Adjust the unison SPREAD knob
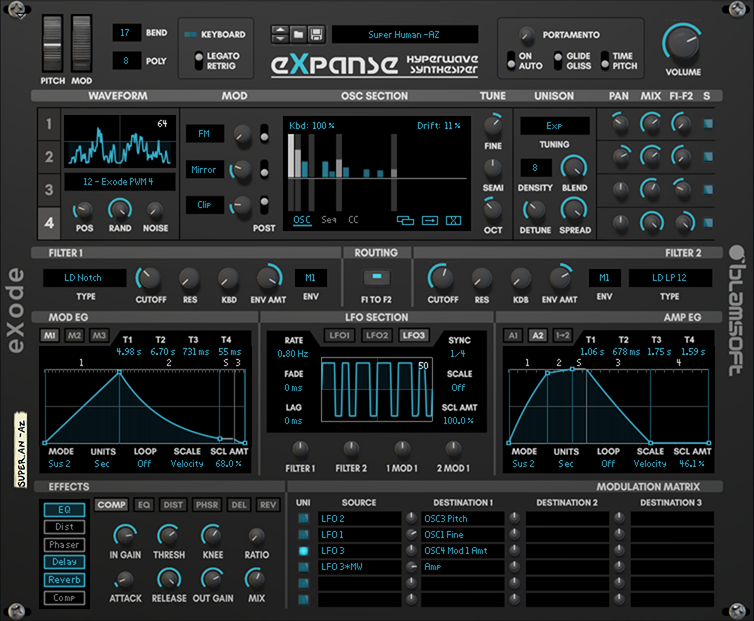Screen dimensions: 754x621 [x=574, y=210]
